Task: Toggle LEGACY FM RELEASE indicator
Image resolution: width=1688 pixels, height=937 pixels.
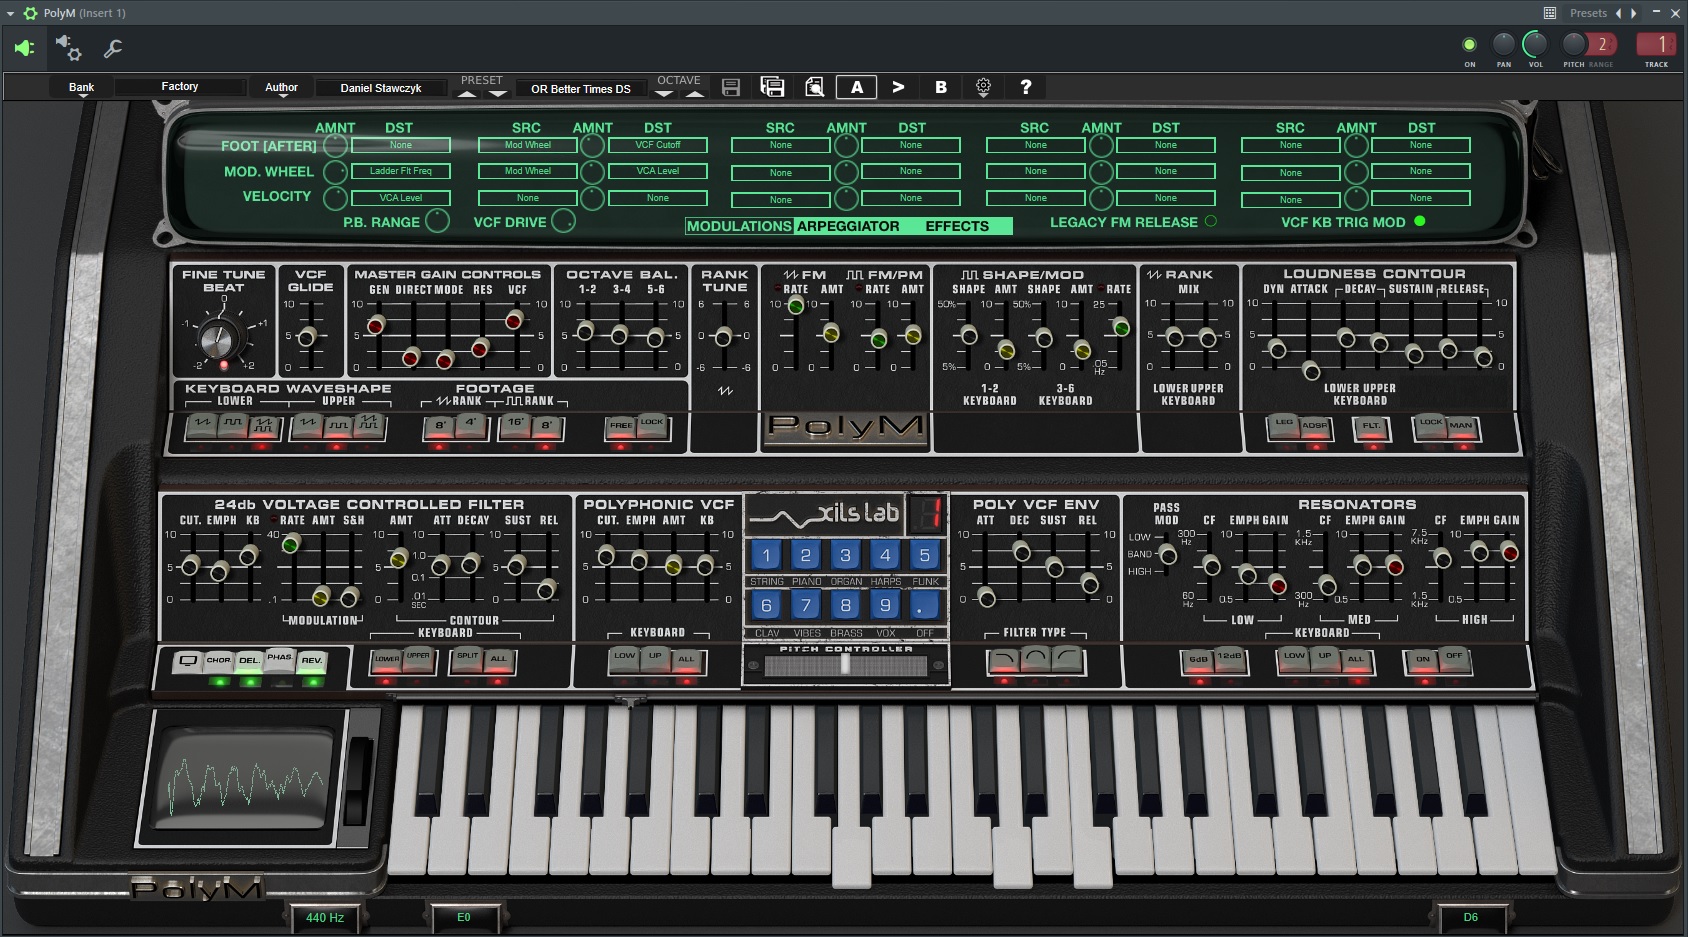Action: click(1211, 222)
